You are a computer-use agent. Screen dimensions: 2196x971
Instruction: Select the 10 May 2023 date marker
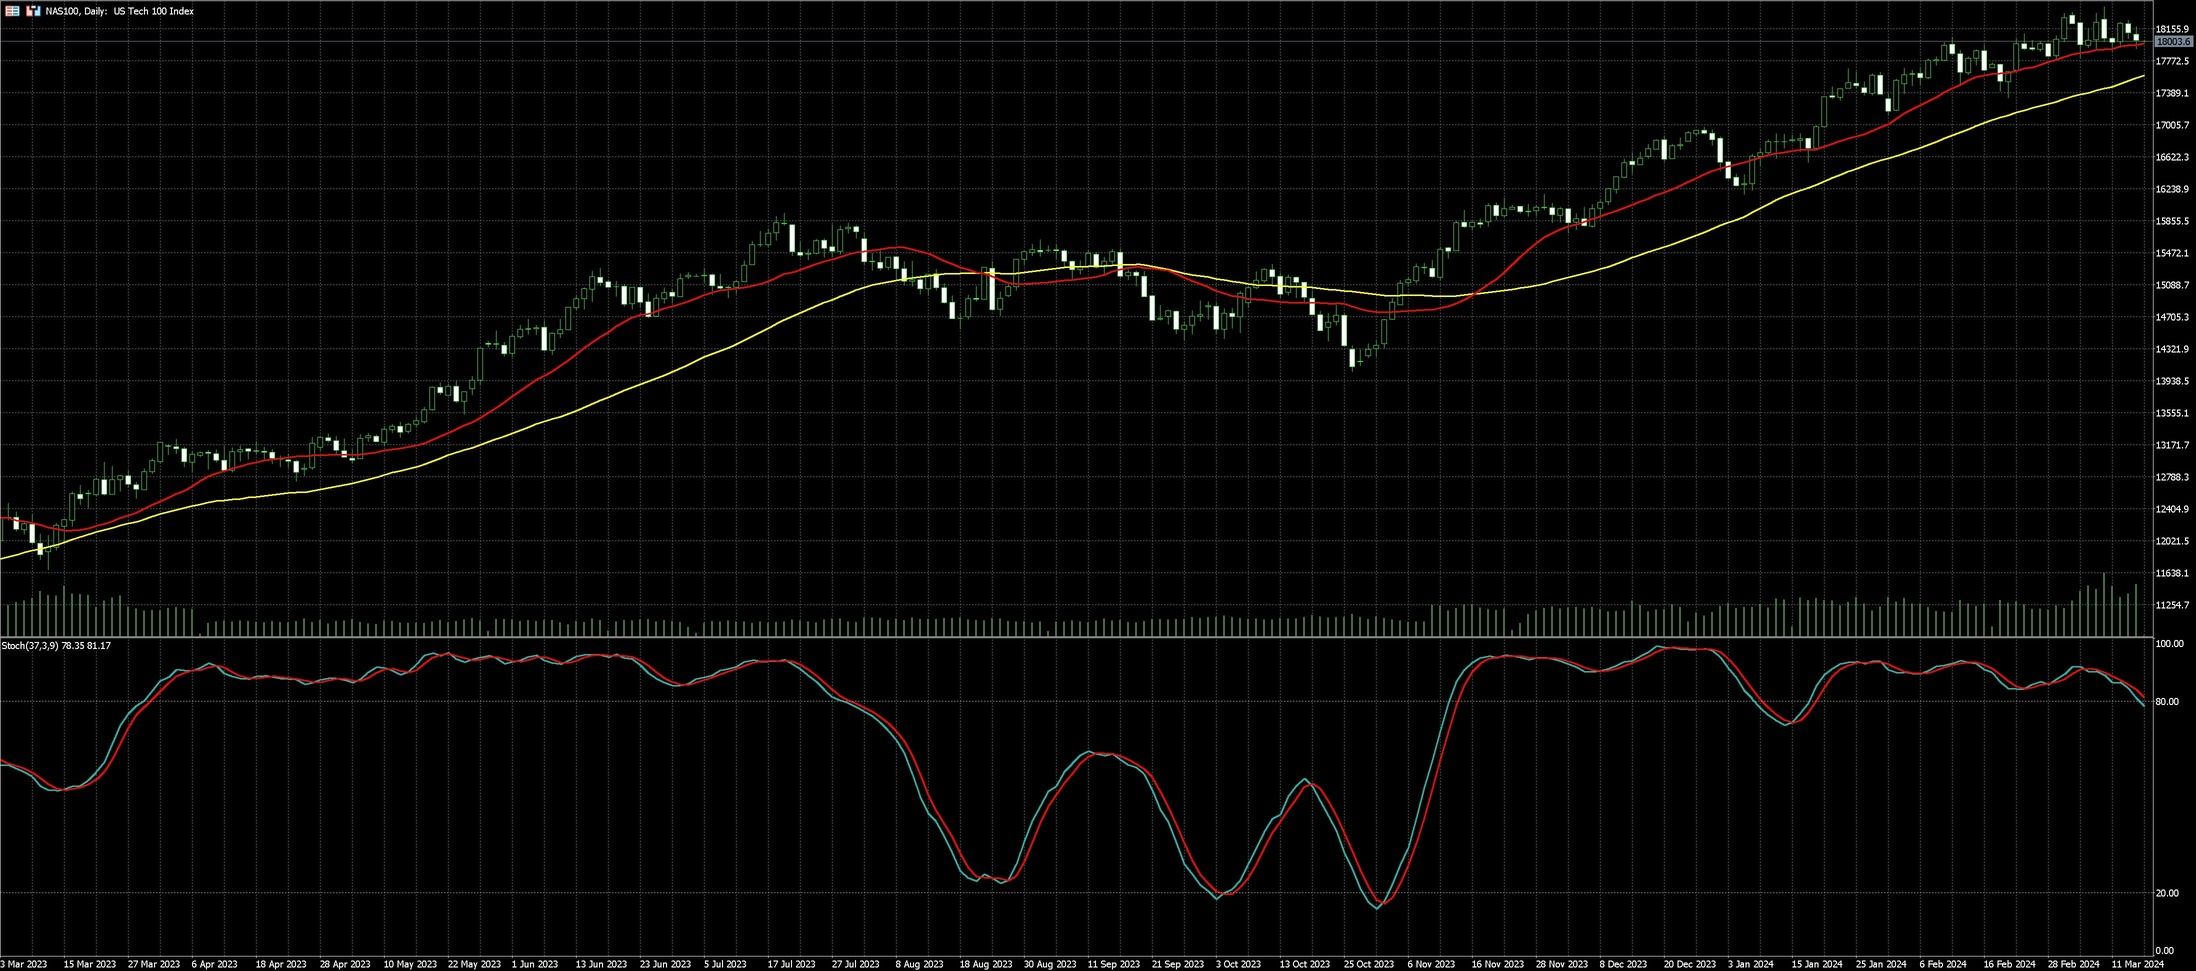(x=410, y=964)
